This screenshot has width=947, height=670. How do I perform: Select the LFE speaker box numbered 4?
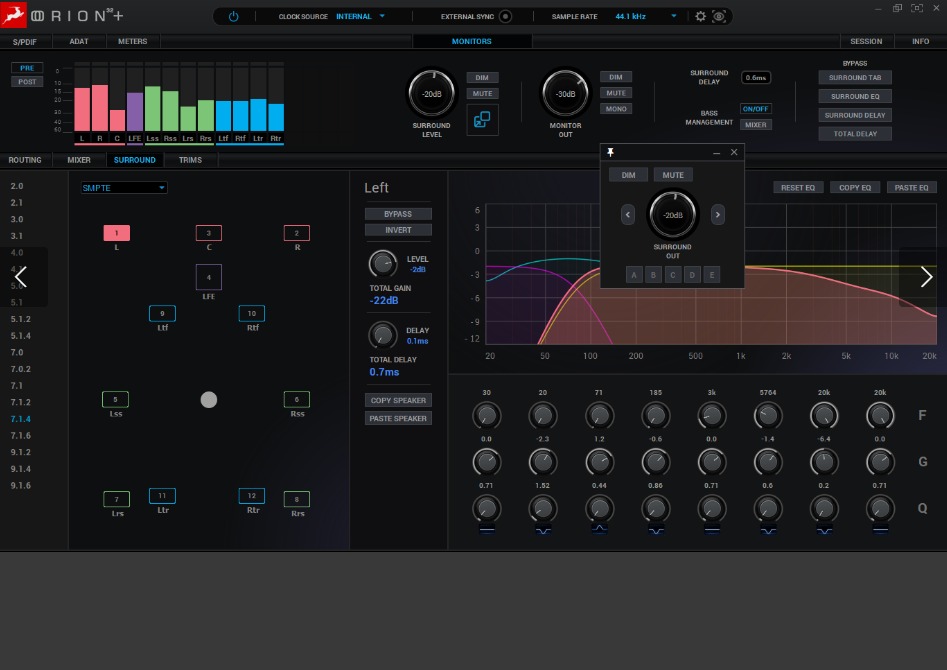[x=209, y=277]
